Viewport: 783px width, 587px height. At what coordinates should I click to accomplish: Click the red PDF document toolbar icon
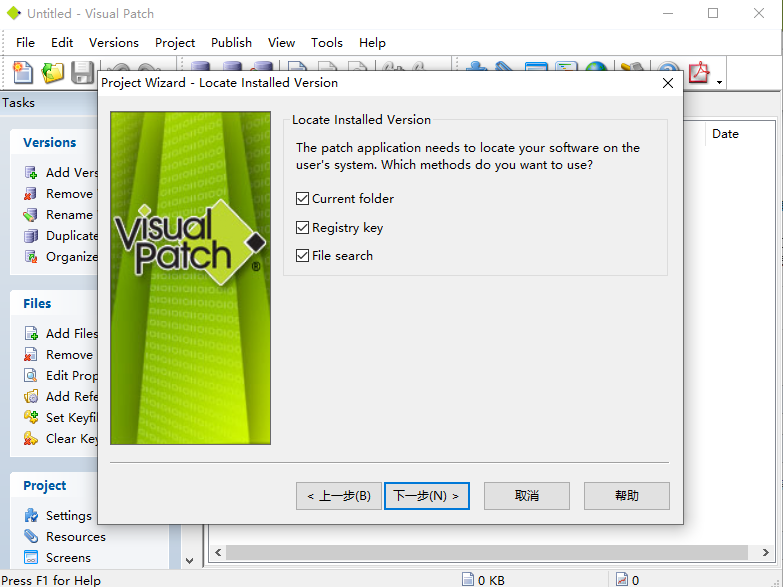point(699,72)
